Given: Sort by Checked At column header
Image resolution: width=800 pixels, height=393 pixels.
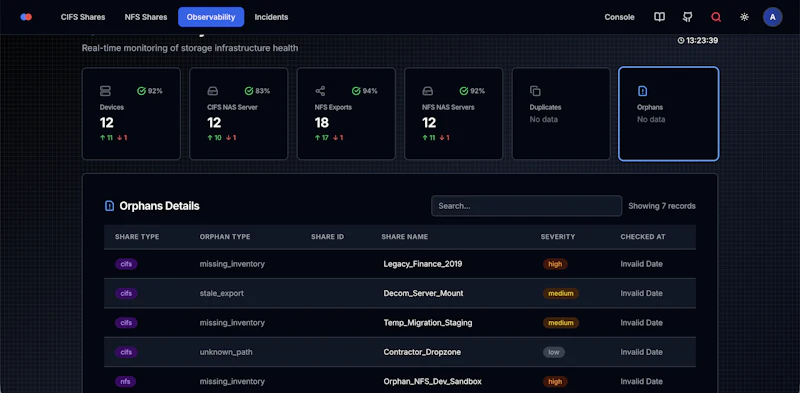Looking at the screenshot, I should (643, 237).
